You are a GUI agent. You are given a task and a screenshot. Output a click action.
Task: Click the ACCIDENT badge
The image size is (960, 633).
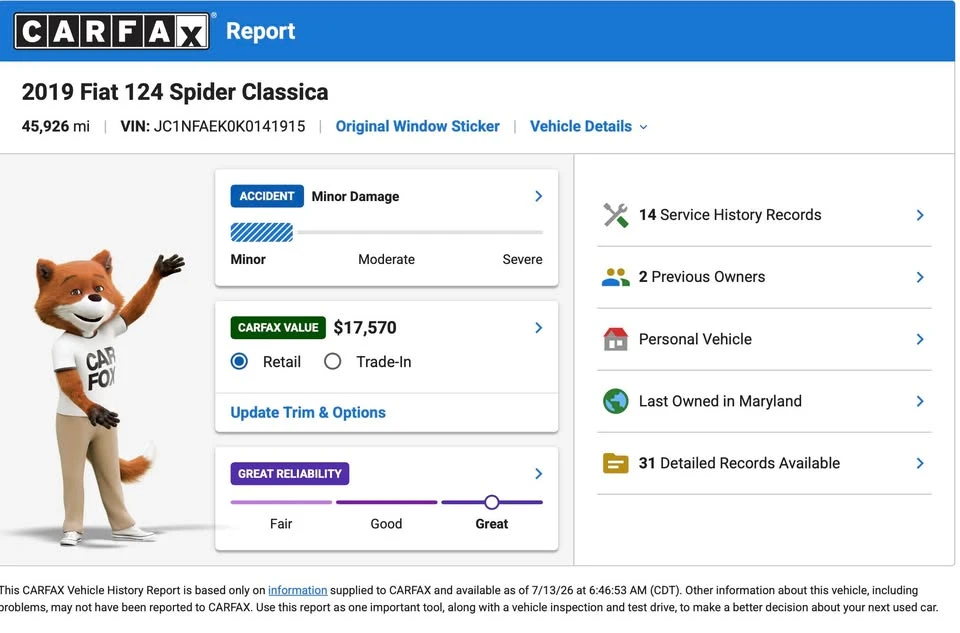[x=267, y=196]
